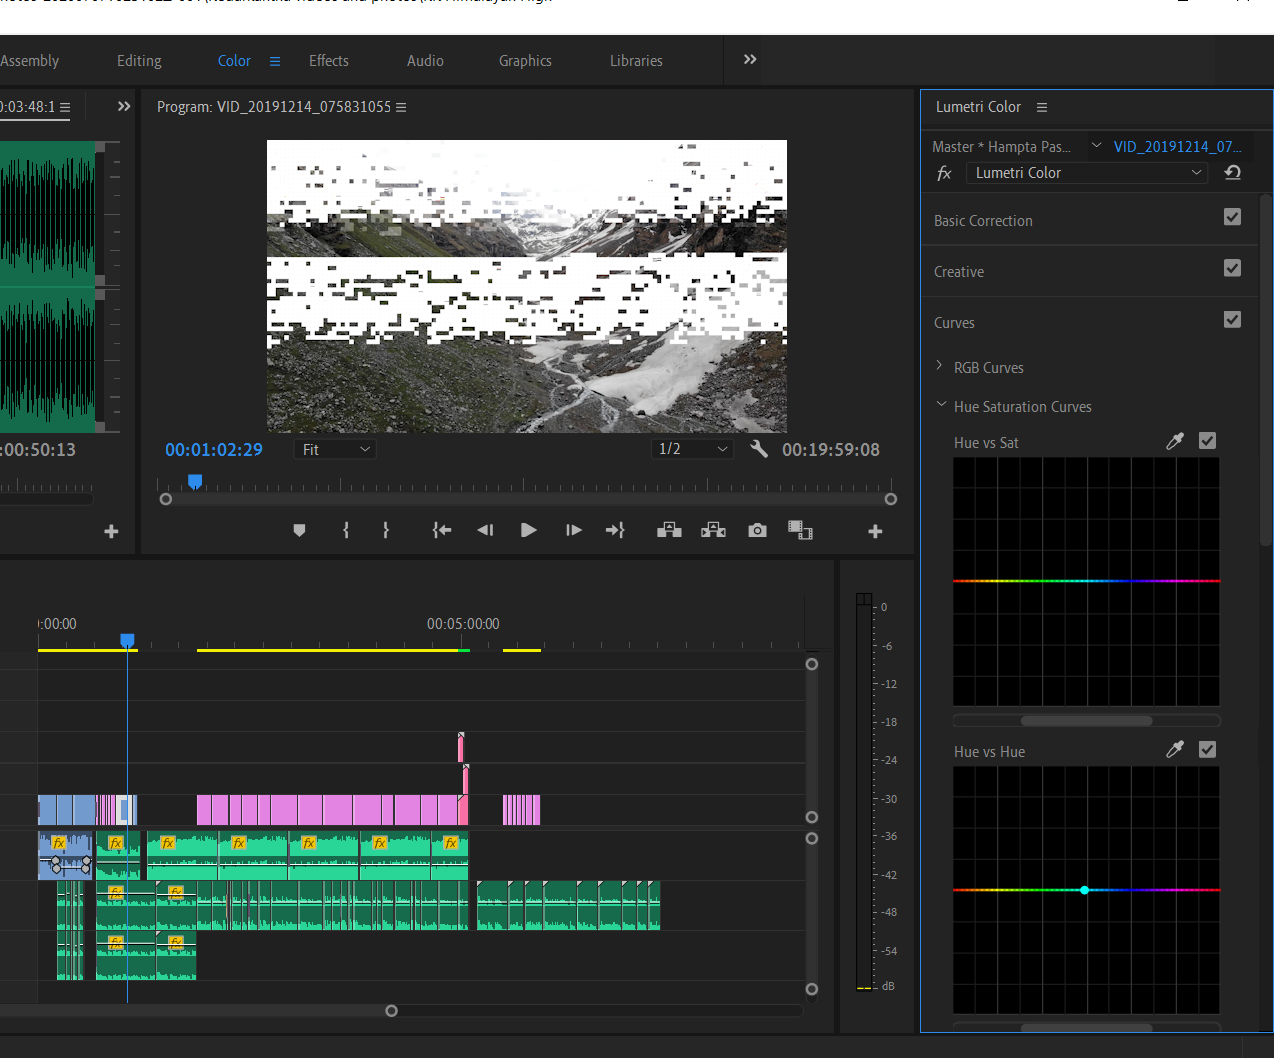Expand the RGB Curves section
Viewport: 1274px width, 1058px height.
coord(939,366)
